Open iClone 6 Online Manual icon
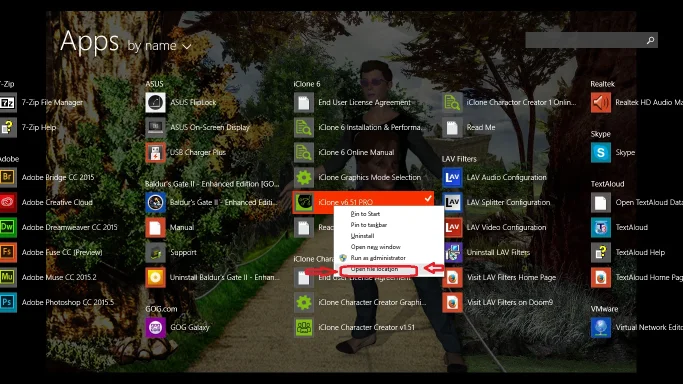The image size is (683, 384). coord(304,152)
